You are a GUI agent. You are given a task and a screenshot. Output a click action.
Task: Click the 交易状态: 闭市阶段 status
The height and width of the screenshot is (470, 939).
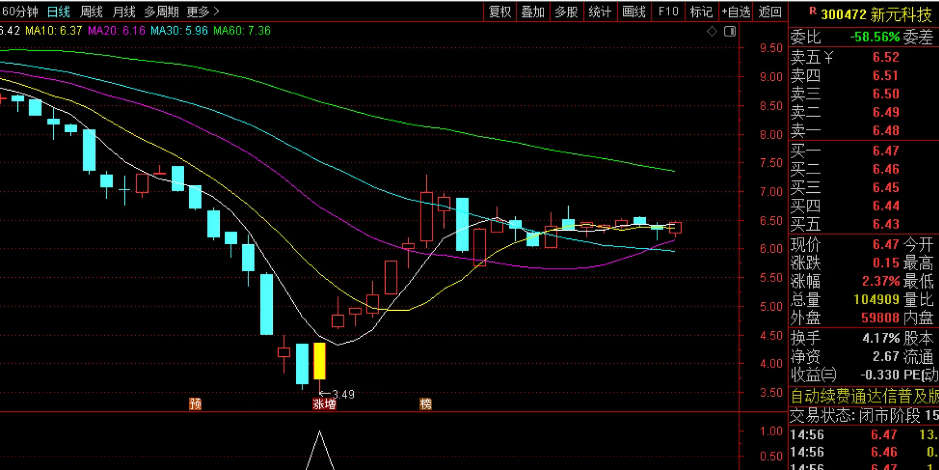tap(855, 416)
